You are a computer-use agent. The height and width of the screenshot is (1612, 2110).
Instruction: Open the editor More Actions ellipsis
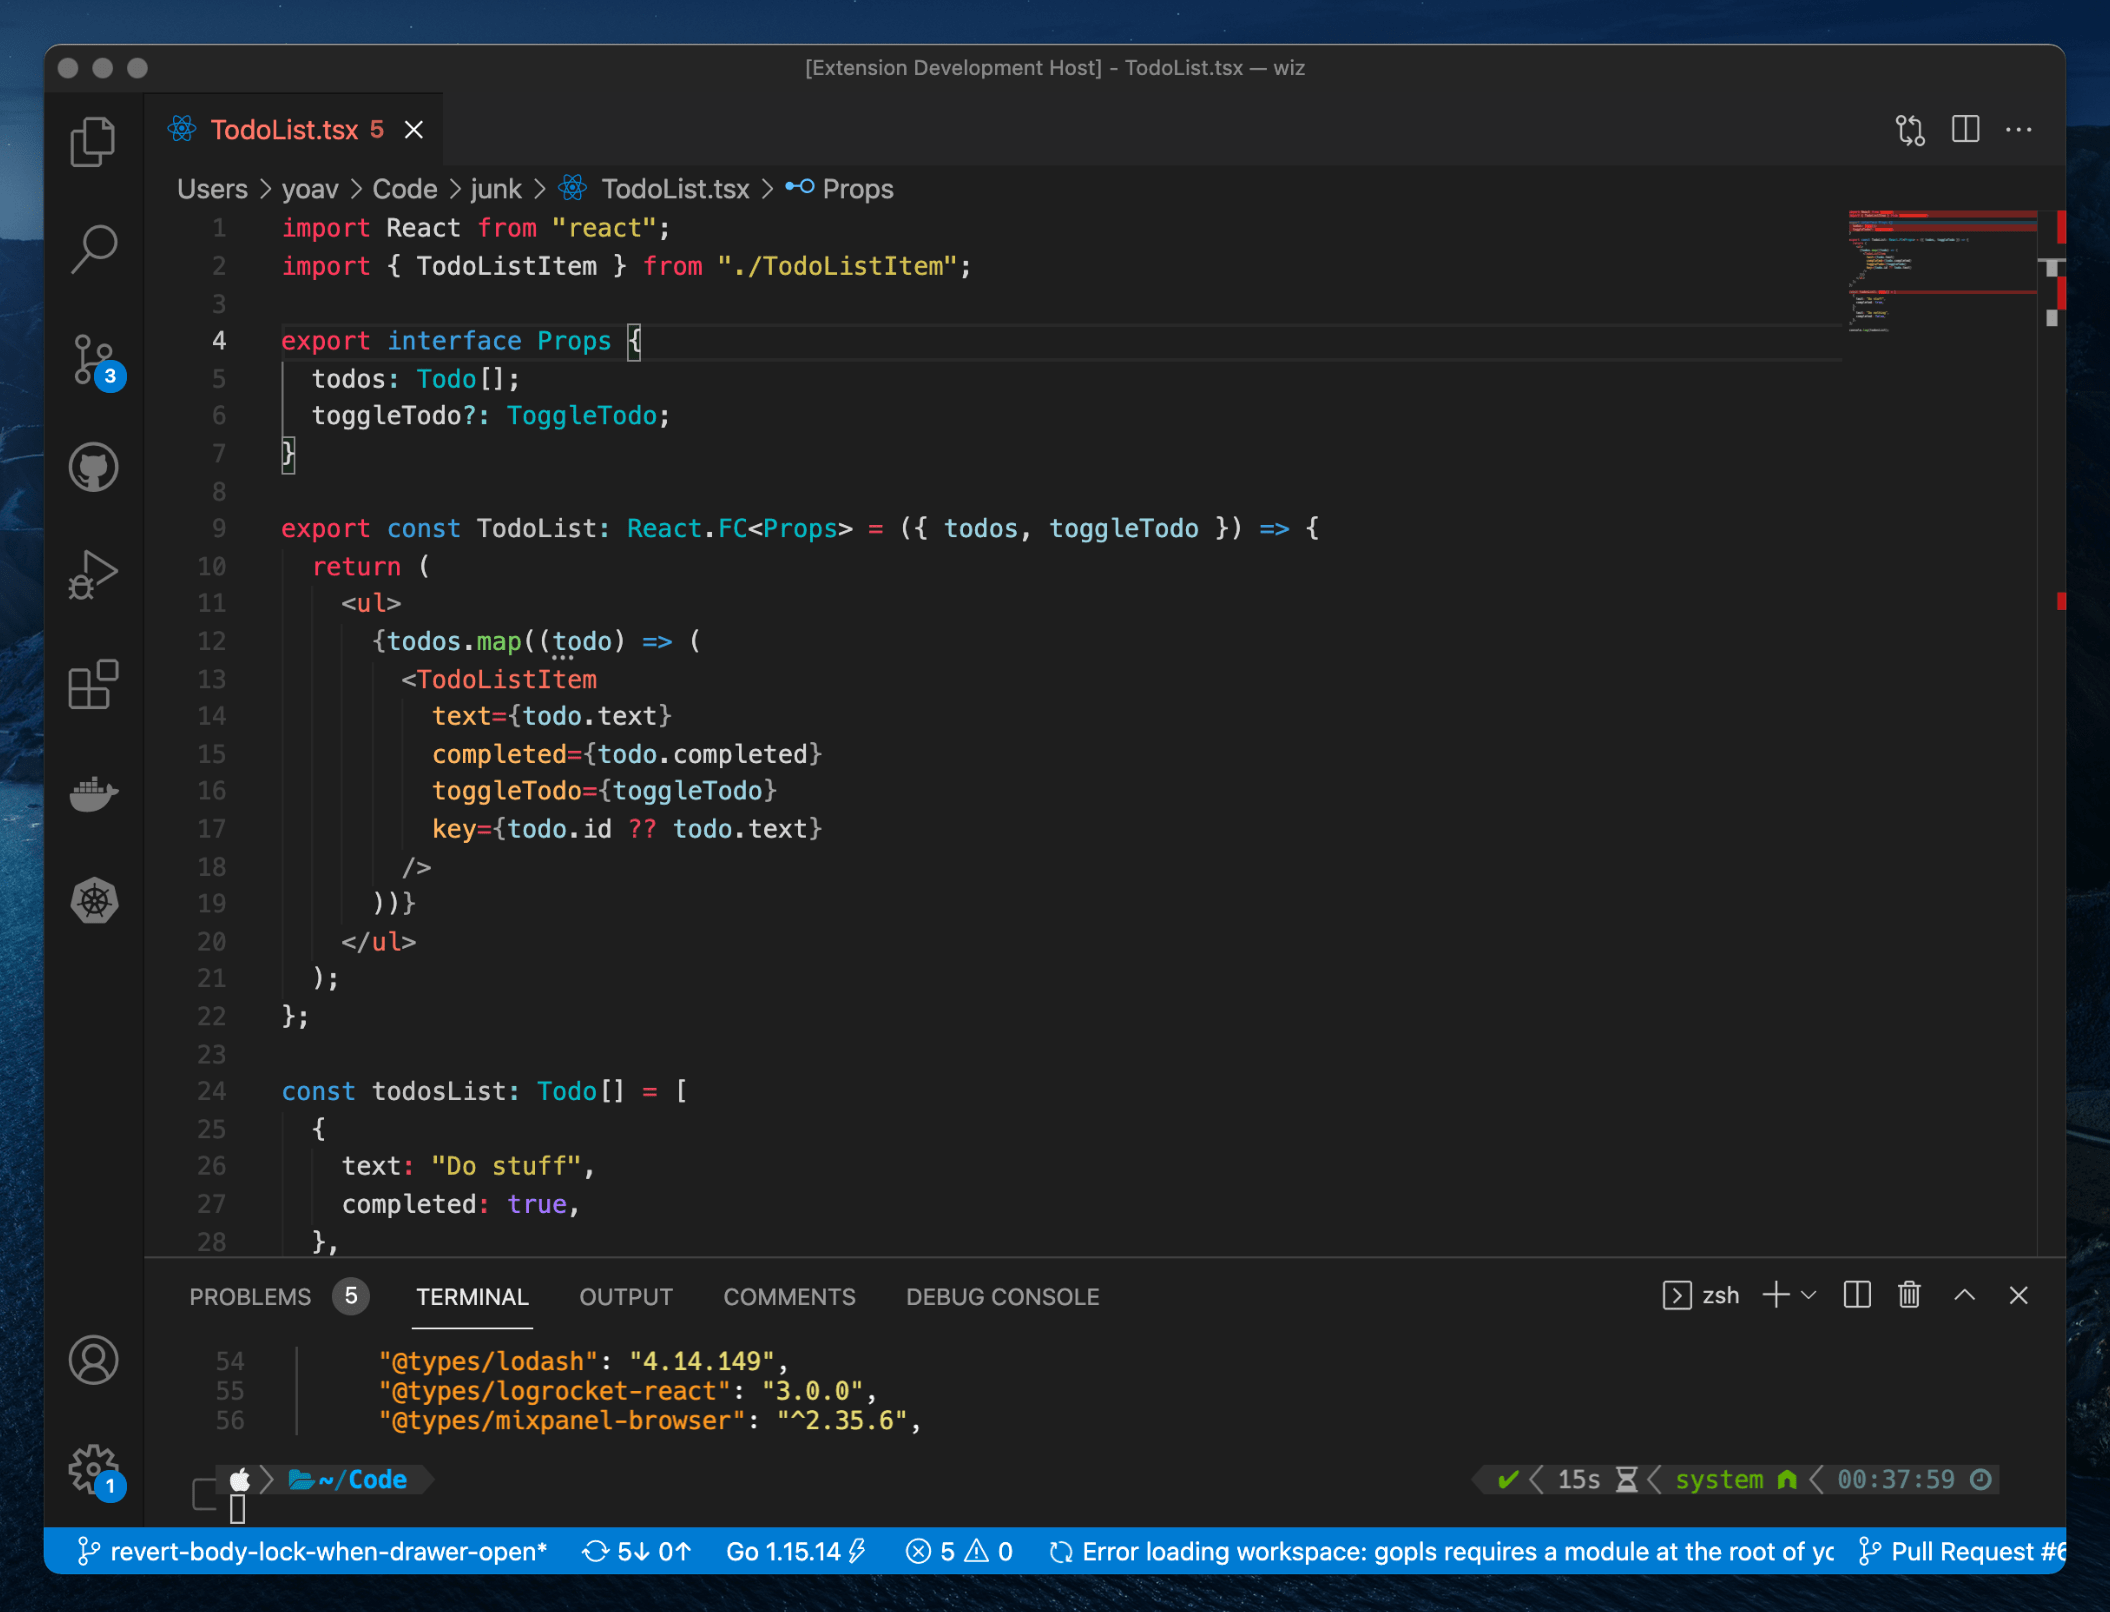point(2019,130)
